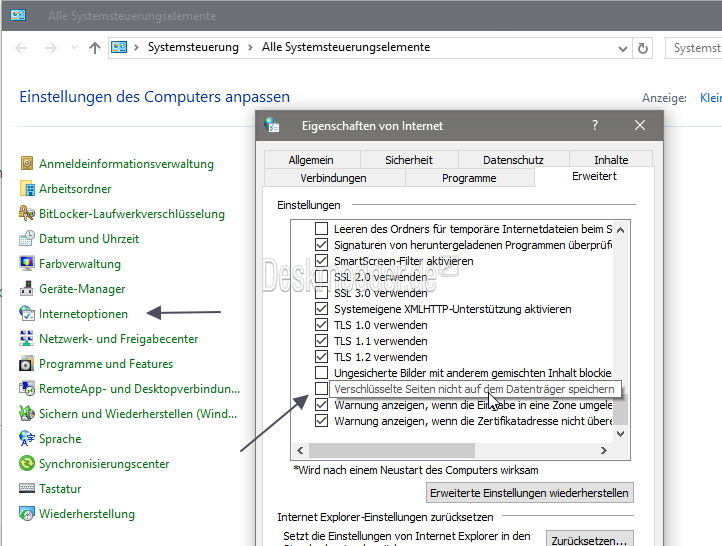The image size is (722, 546).
Task: Click the horizontal scrollbar thumb in settings list
Action: tap(392, 450)
